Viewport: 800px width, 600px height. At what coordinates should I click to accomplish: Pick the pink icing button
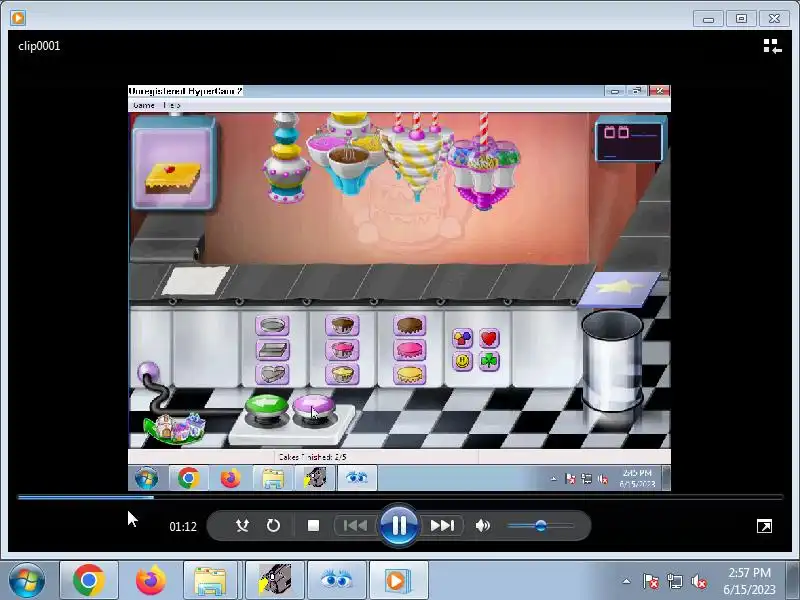[x=410, y=350]
